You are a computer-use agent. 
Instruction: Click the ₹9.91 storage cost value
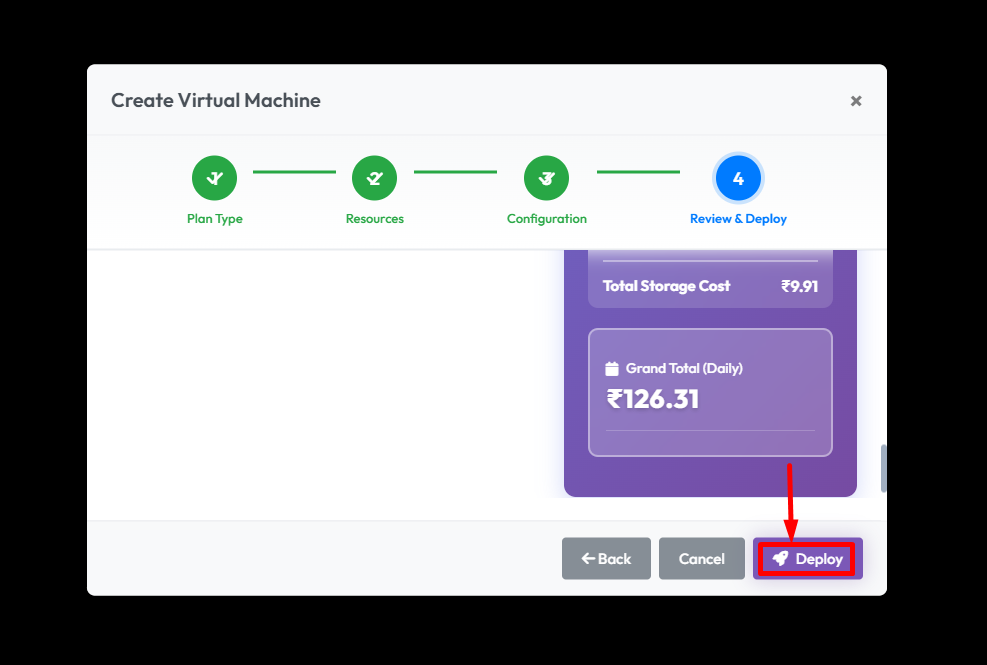pos(799,286)
